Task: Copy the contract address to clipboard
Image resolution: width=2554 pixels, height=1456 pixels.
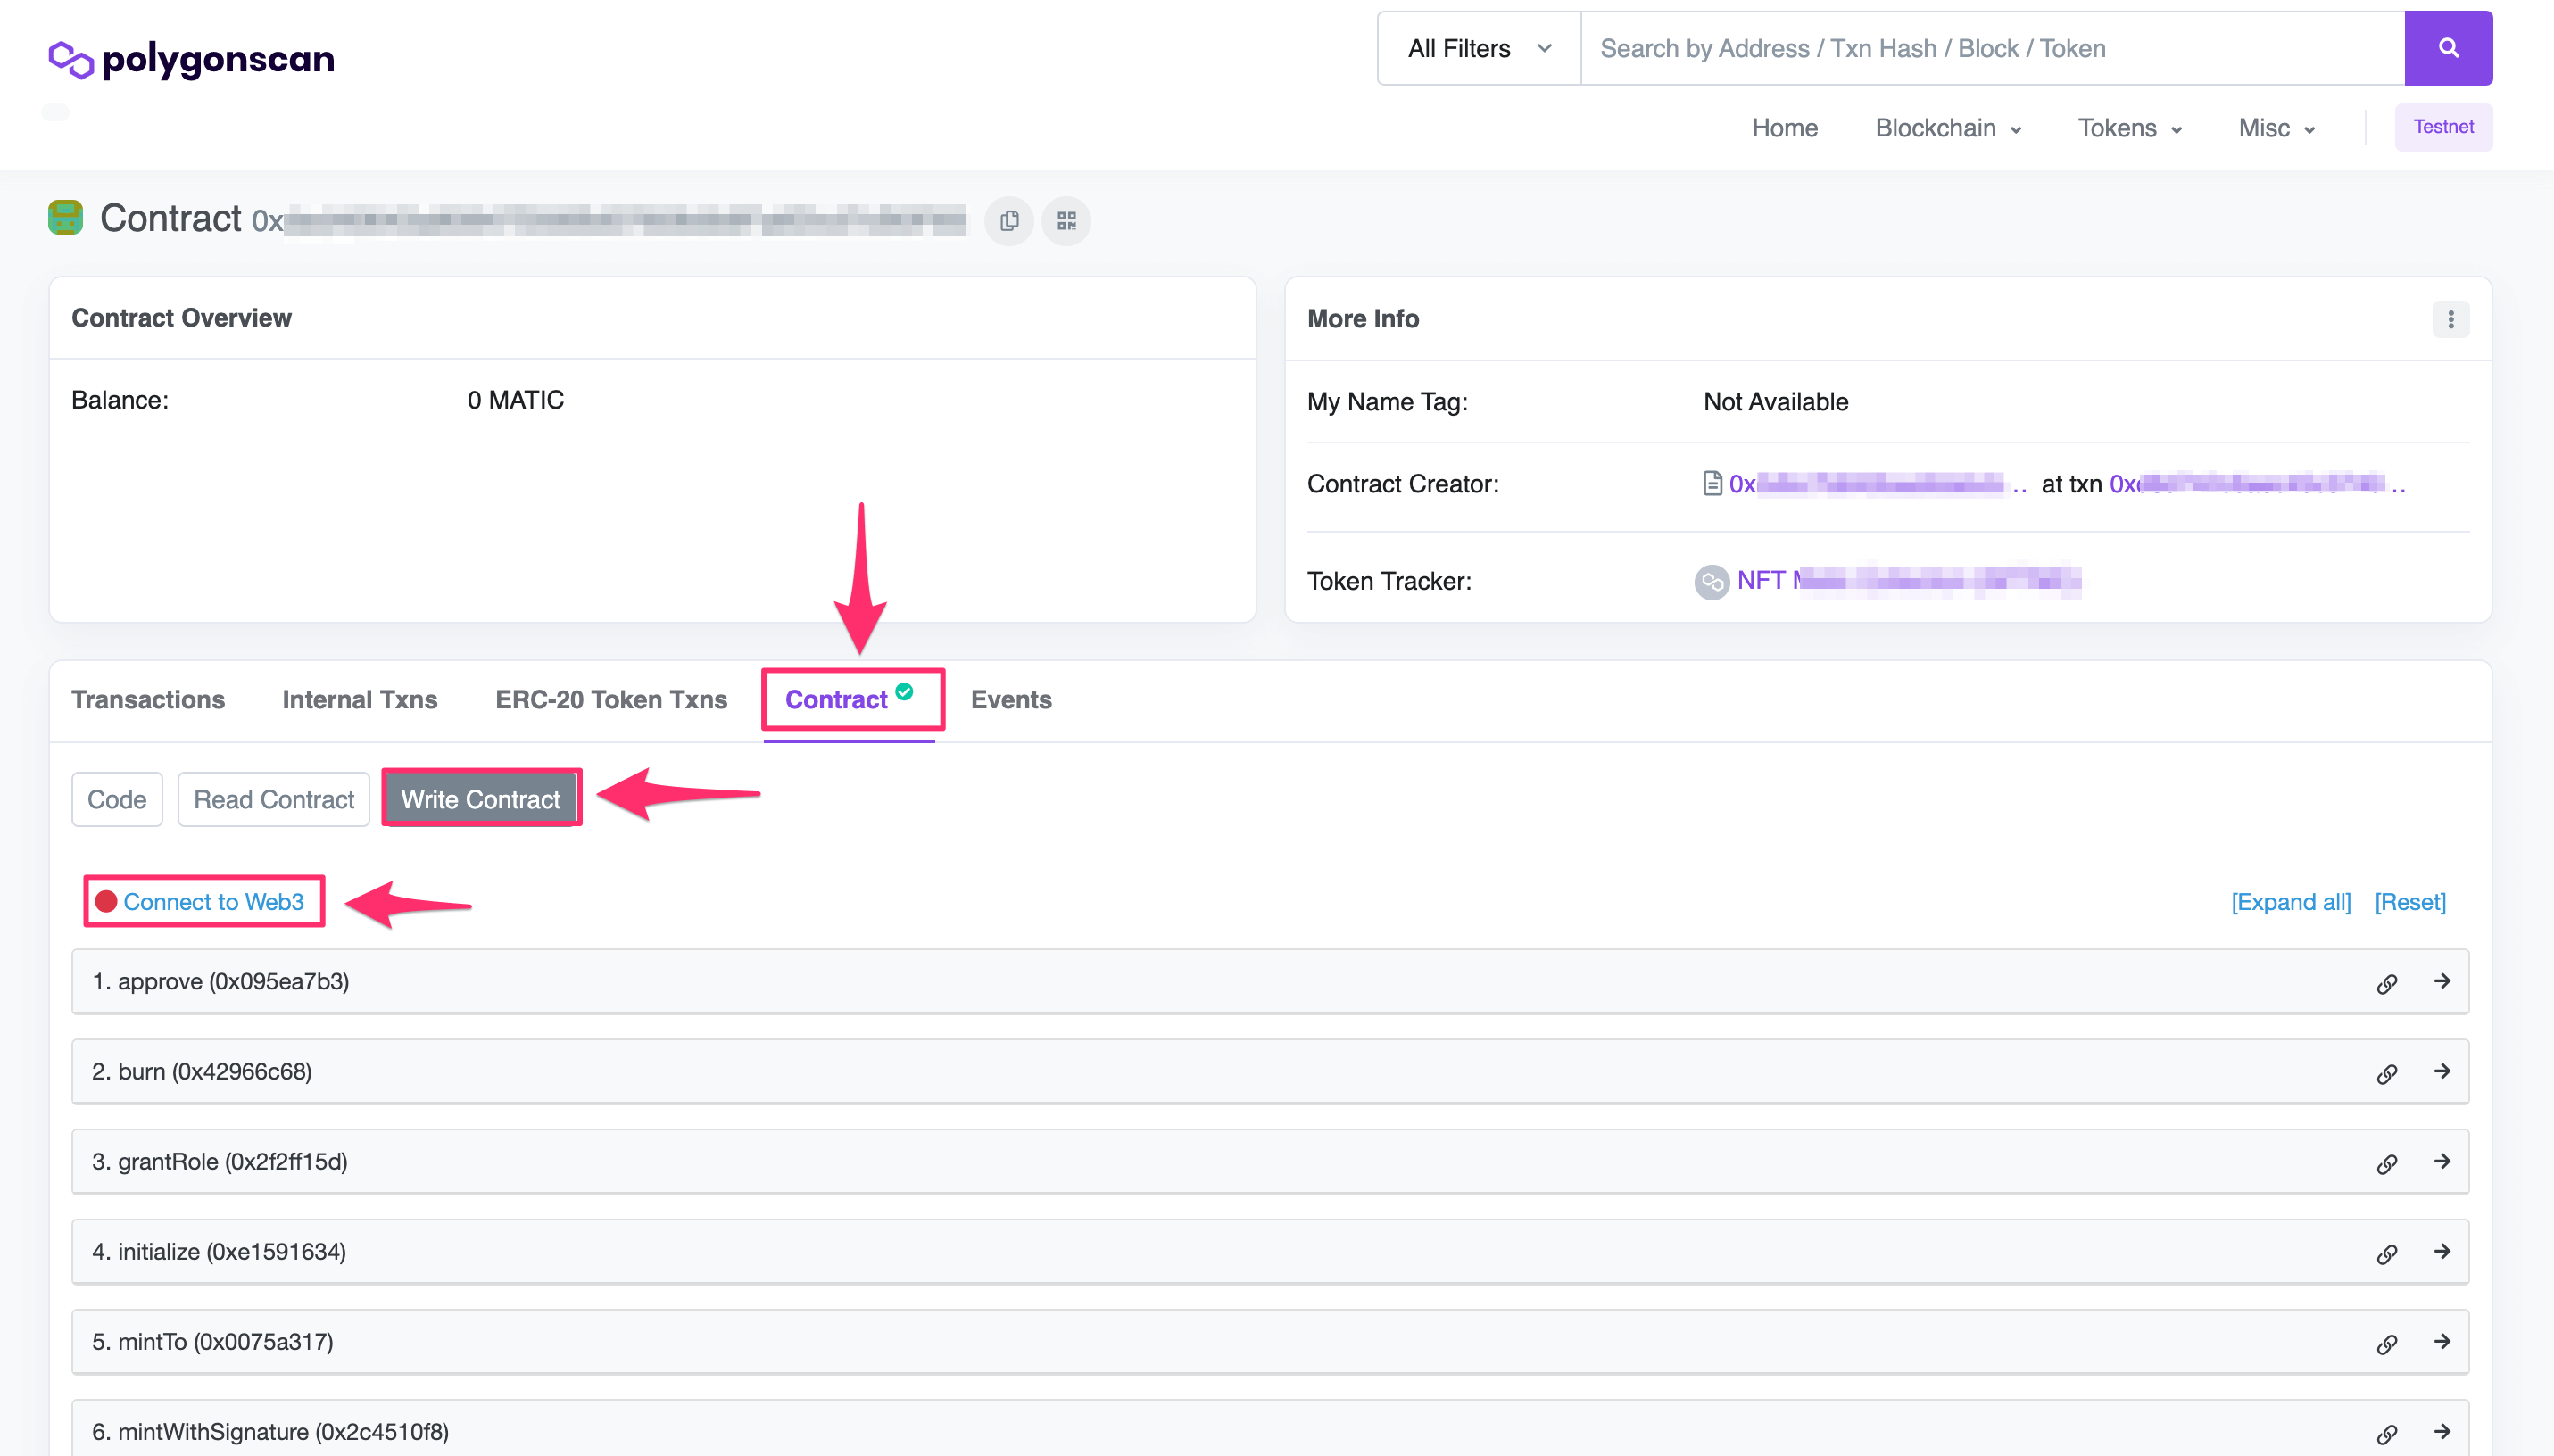Action: 1009,220
